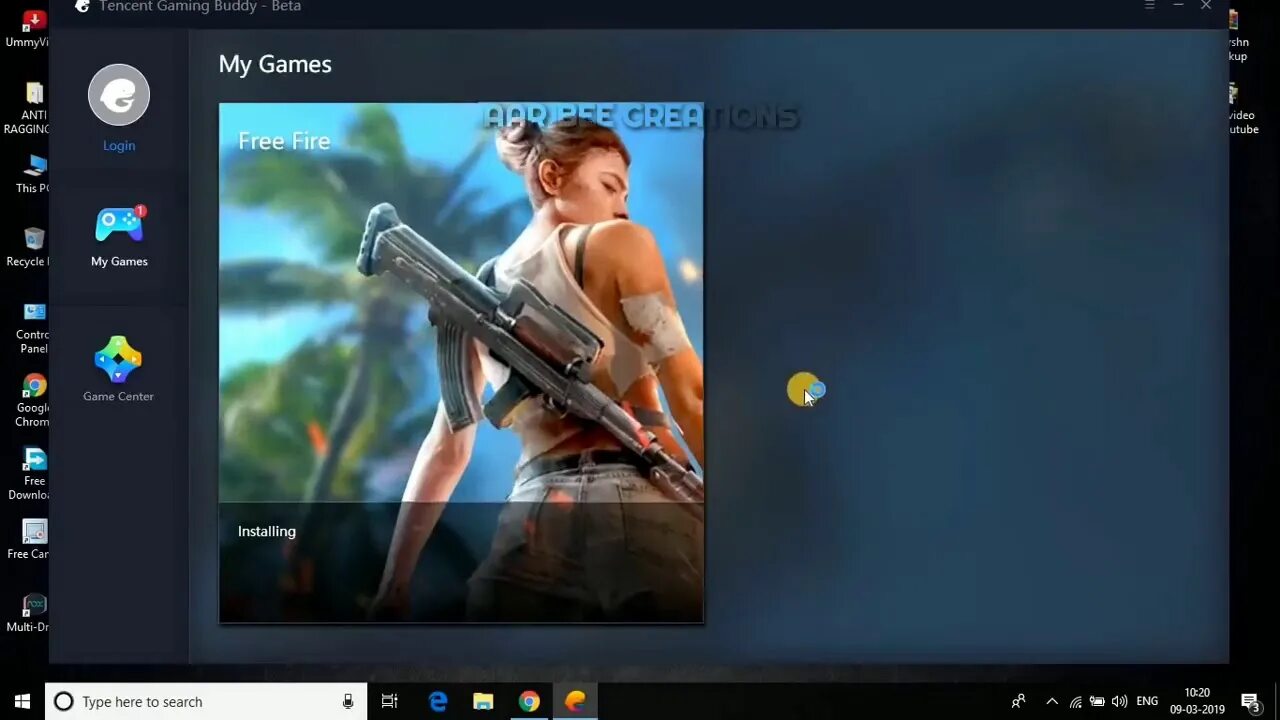
Task: Click the Free Fire title text
Action: (x=284, y=141)
